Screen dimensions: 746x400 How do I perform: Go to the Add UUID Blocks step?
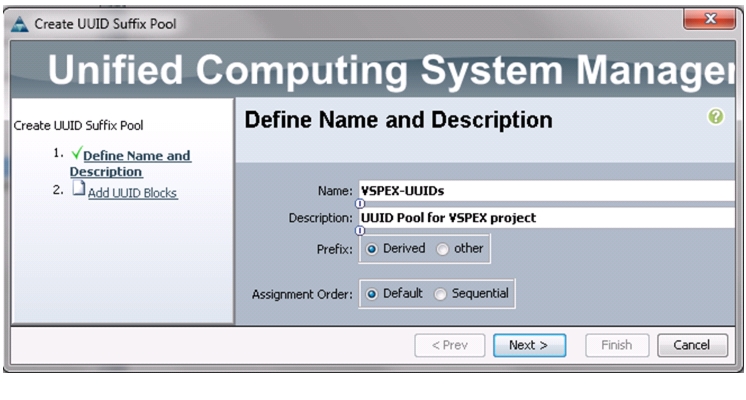(132, 193)
